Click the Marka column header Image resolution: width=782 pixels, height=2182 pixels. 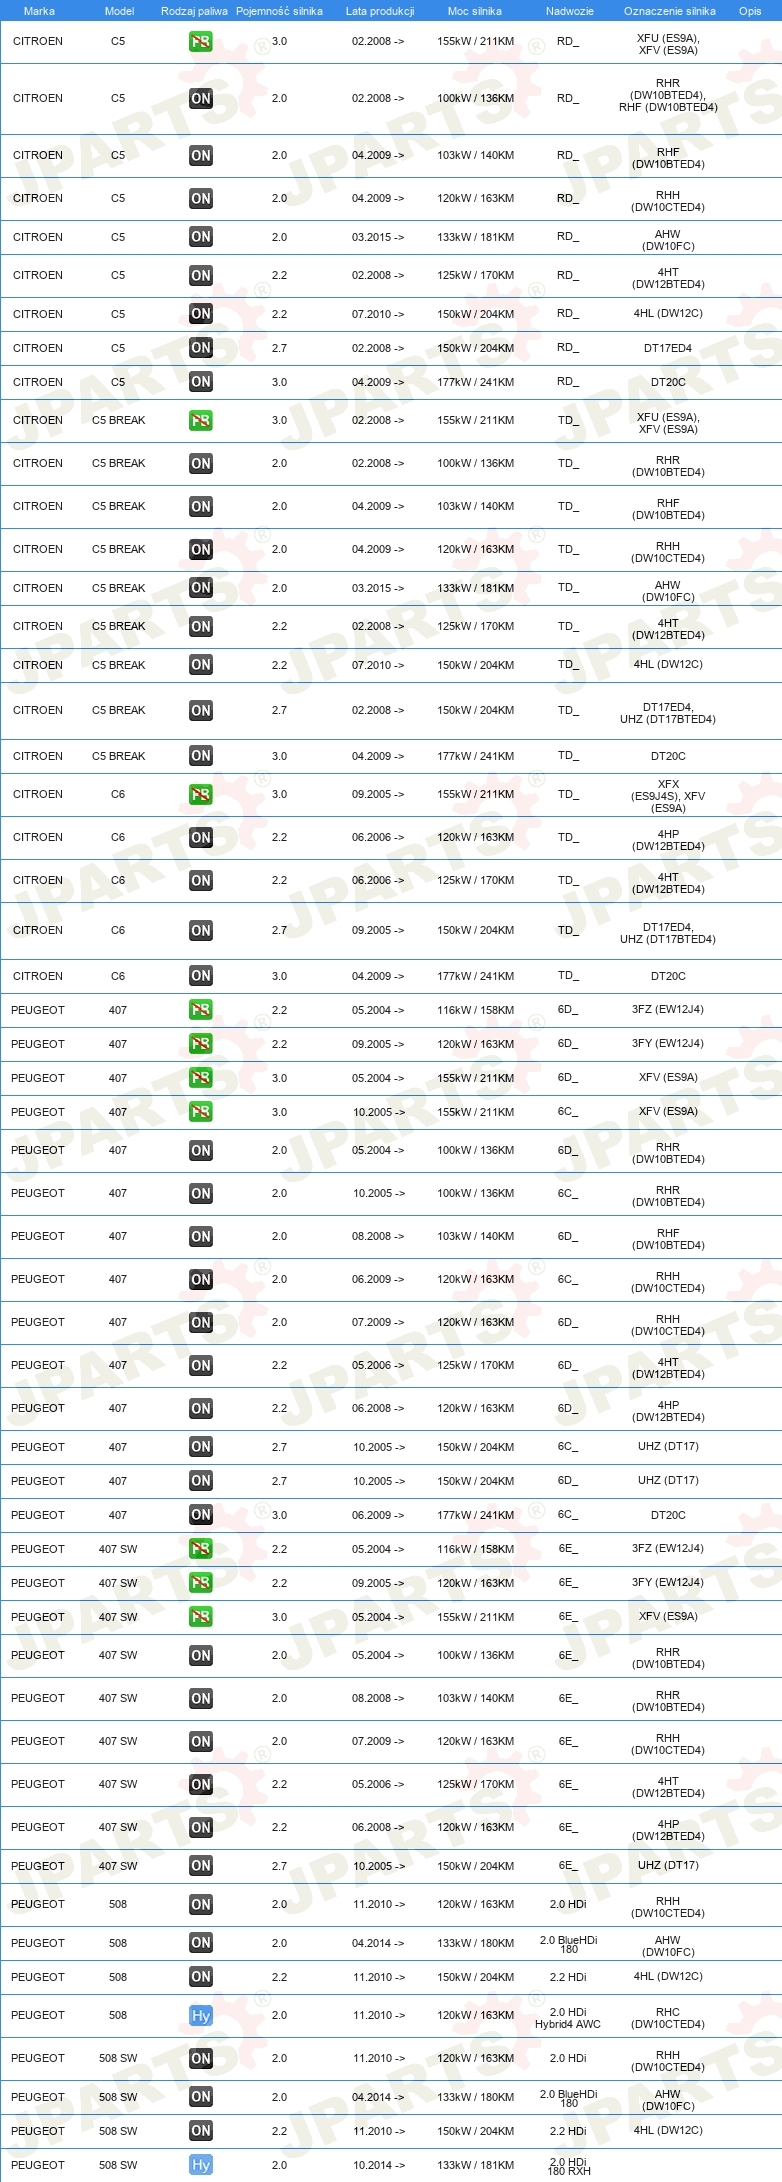click(x=39, y=11)
